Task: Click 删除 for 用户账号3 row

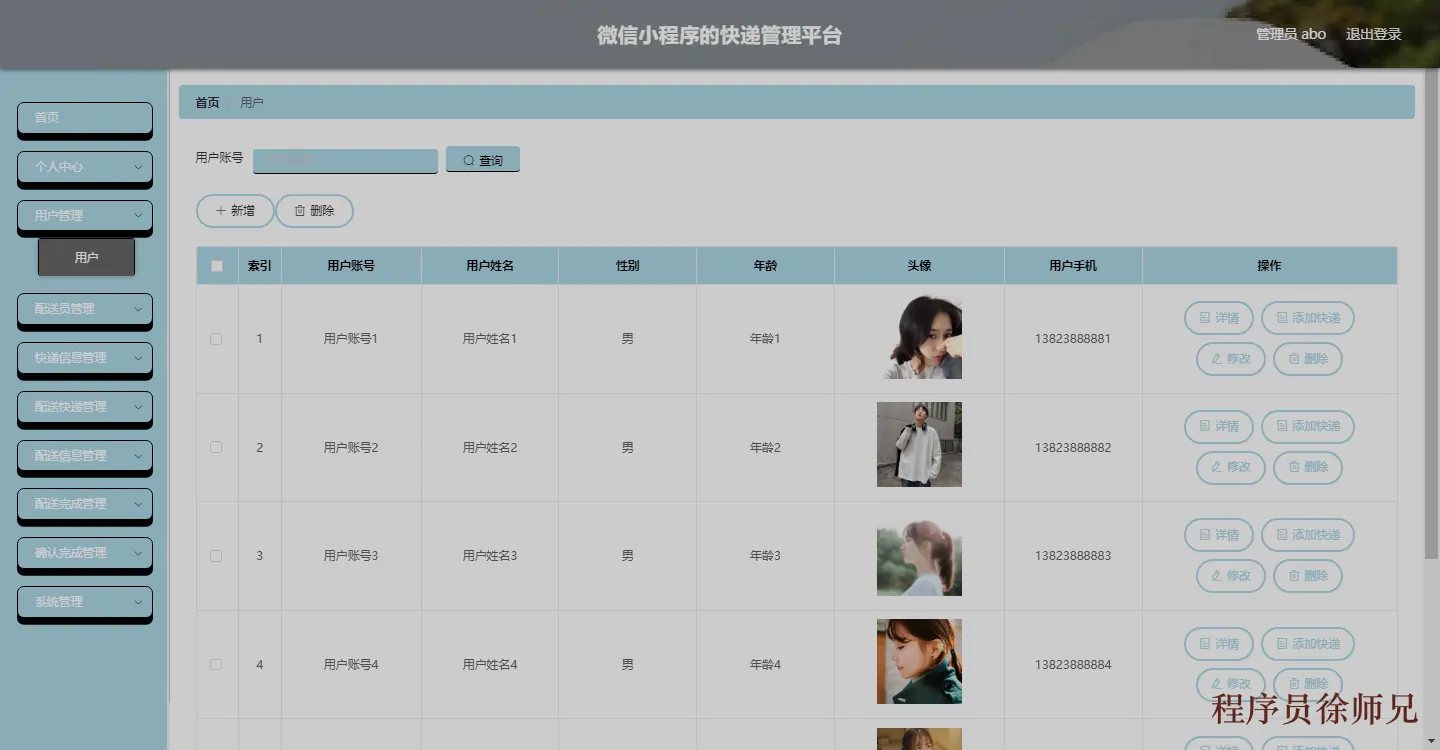Action: point(1307,575)
